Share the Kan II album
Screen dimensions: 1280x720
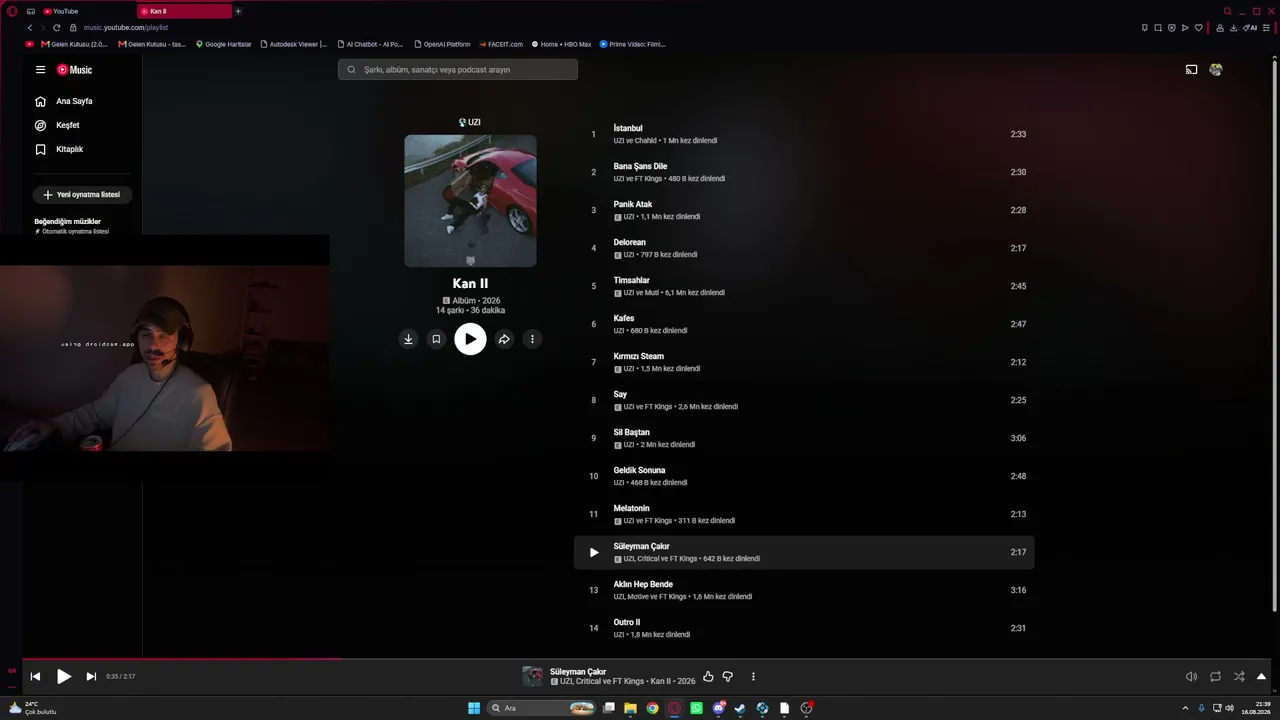coord(504,339)
